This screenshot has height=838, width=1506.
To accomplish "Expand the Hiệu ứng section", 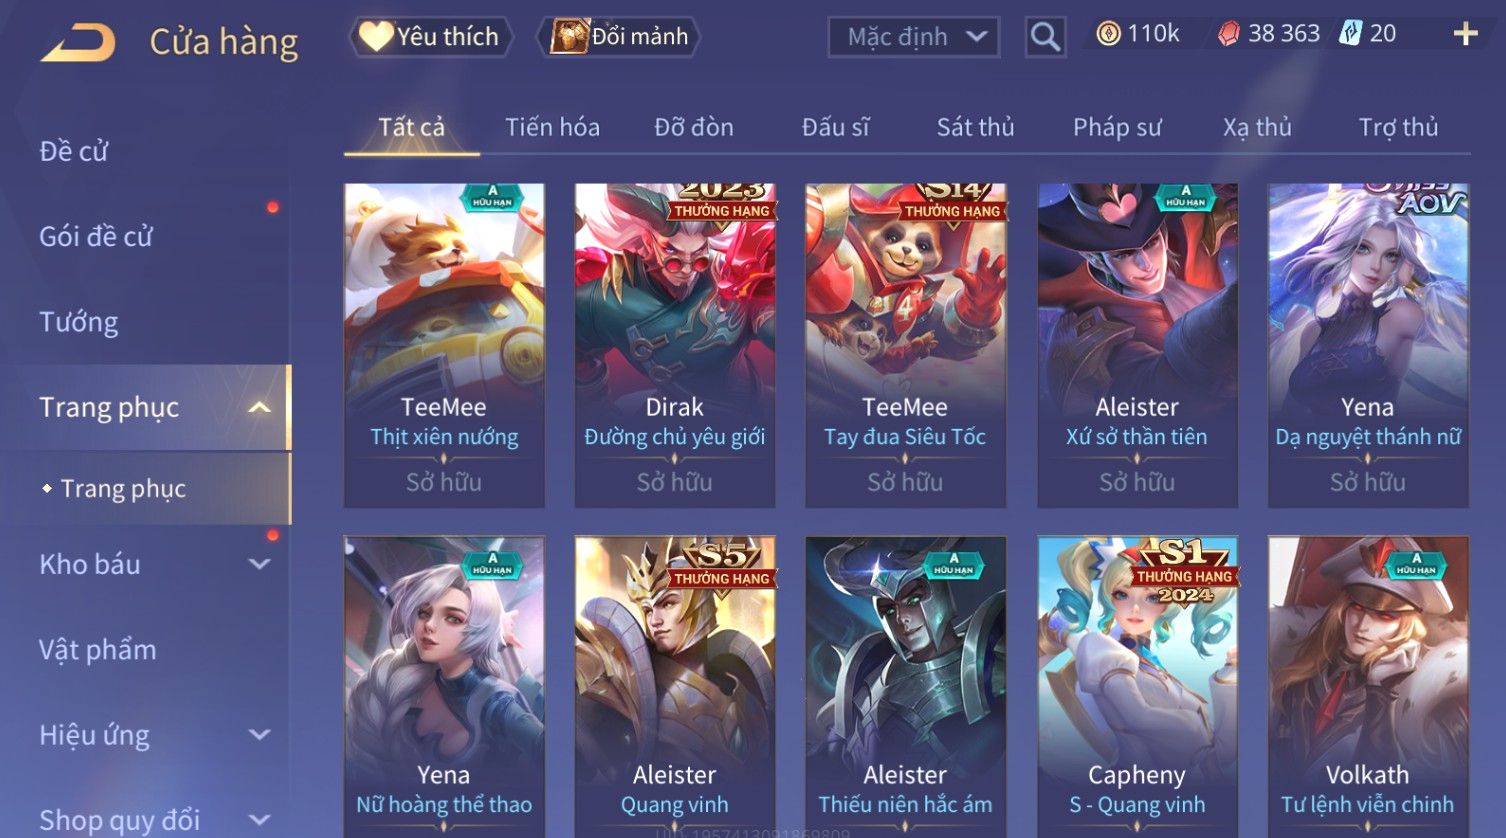I will click(259, 735).
